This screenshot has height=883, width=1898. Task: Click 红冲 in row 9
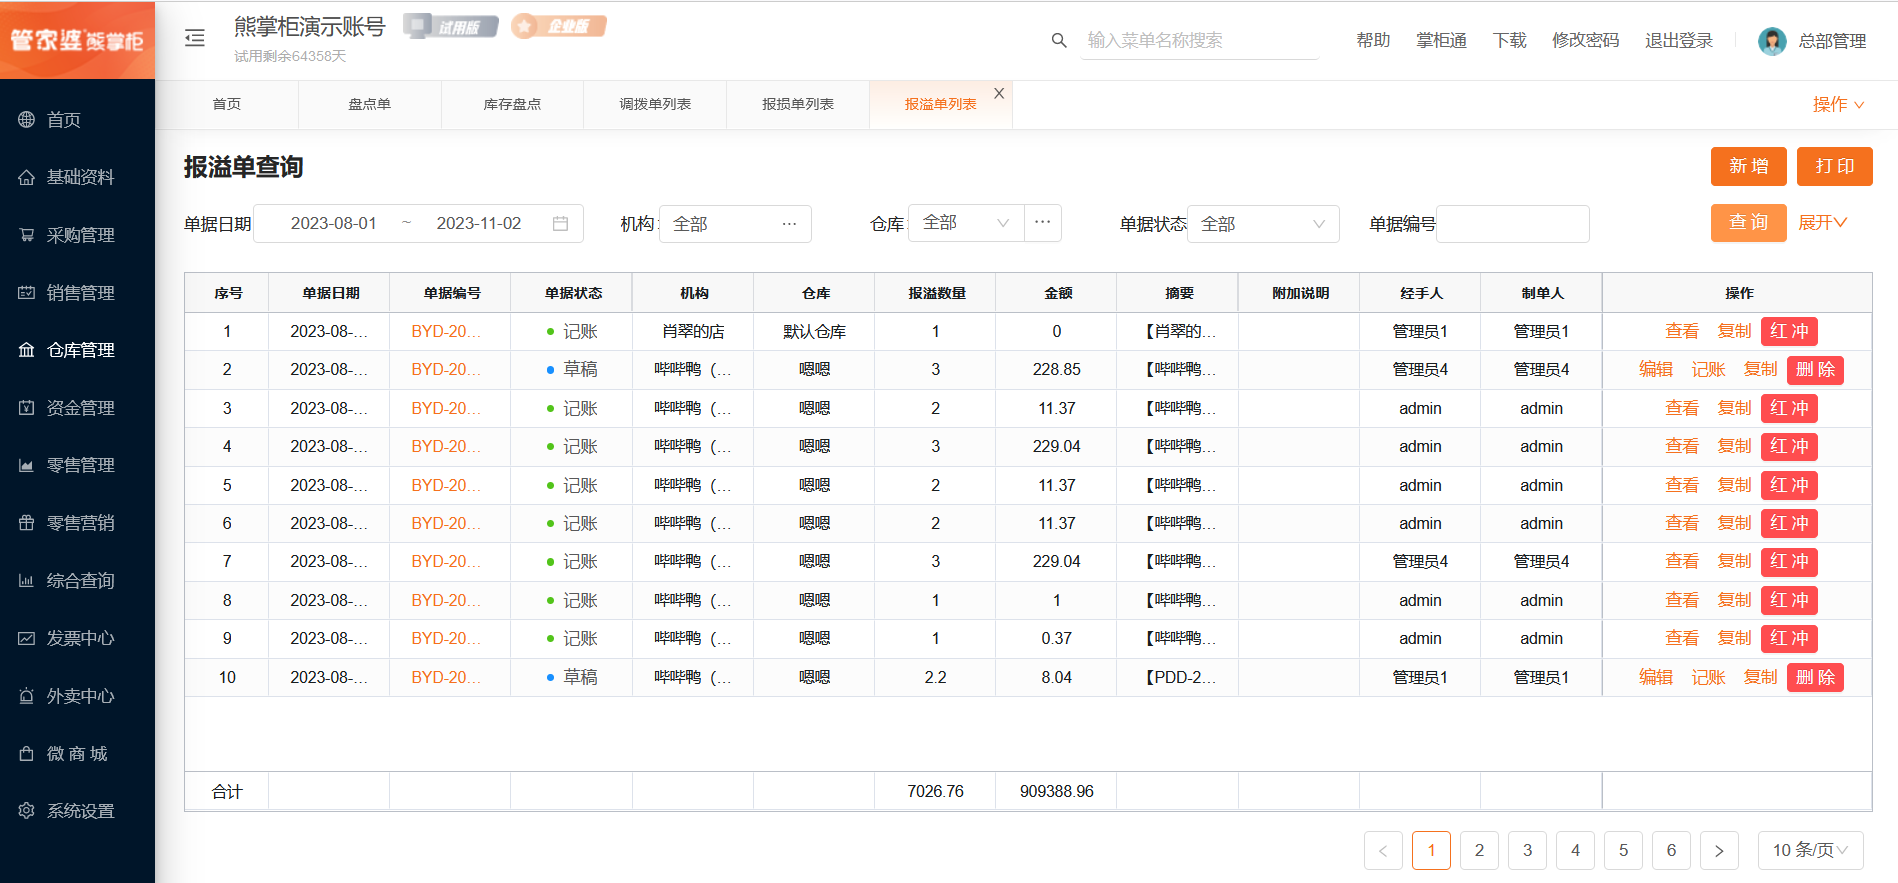[x=1789, y=638]
